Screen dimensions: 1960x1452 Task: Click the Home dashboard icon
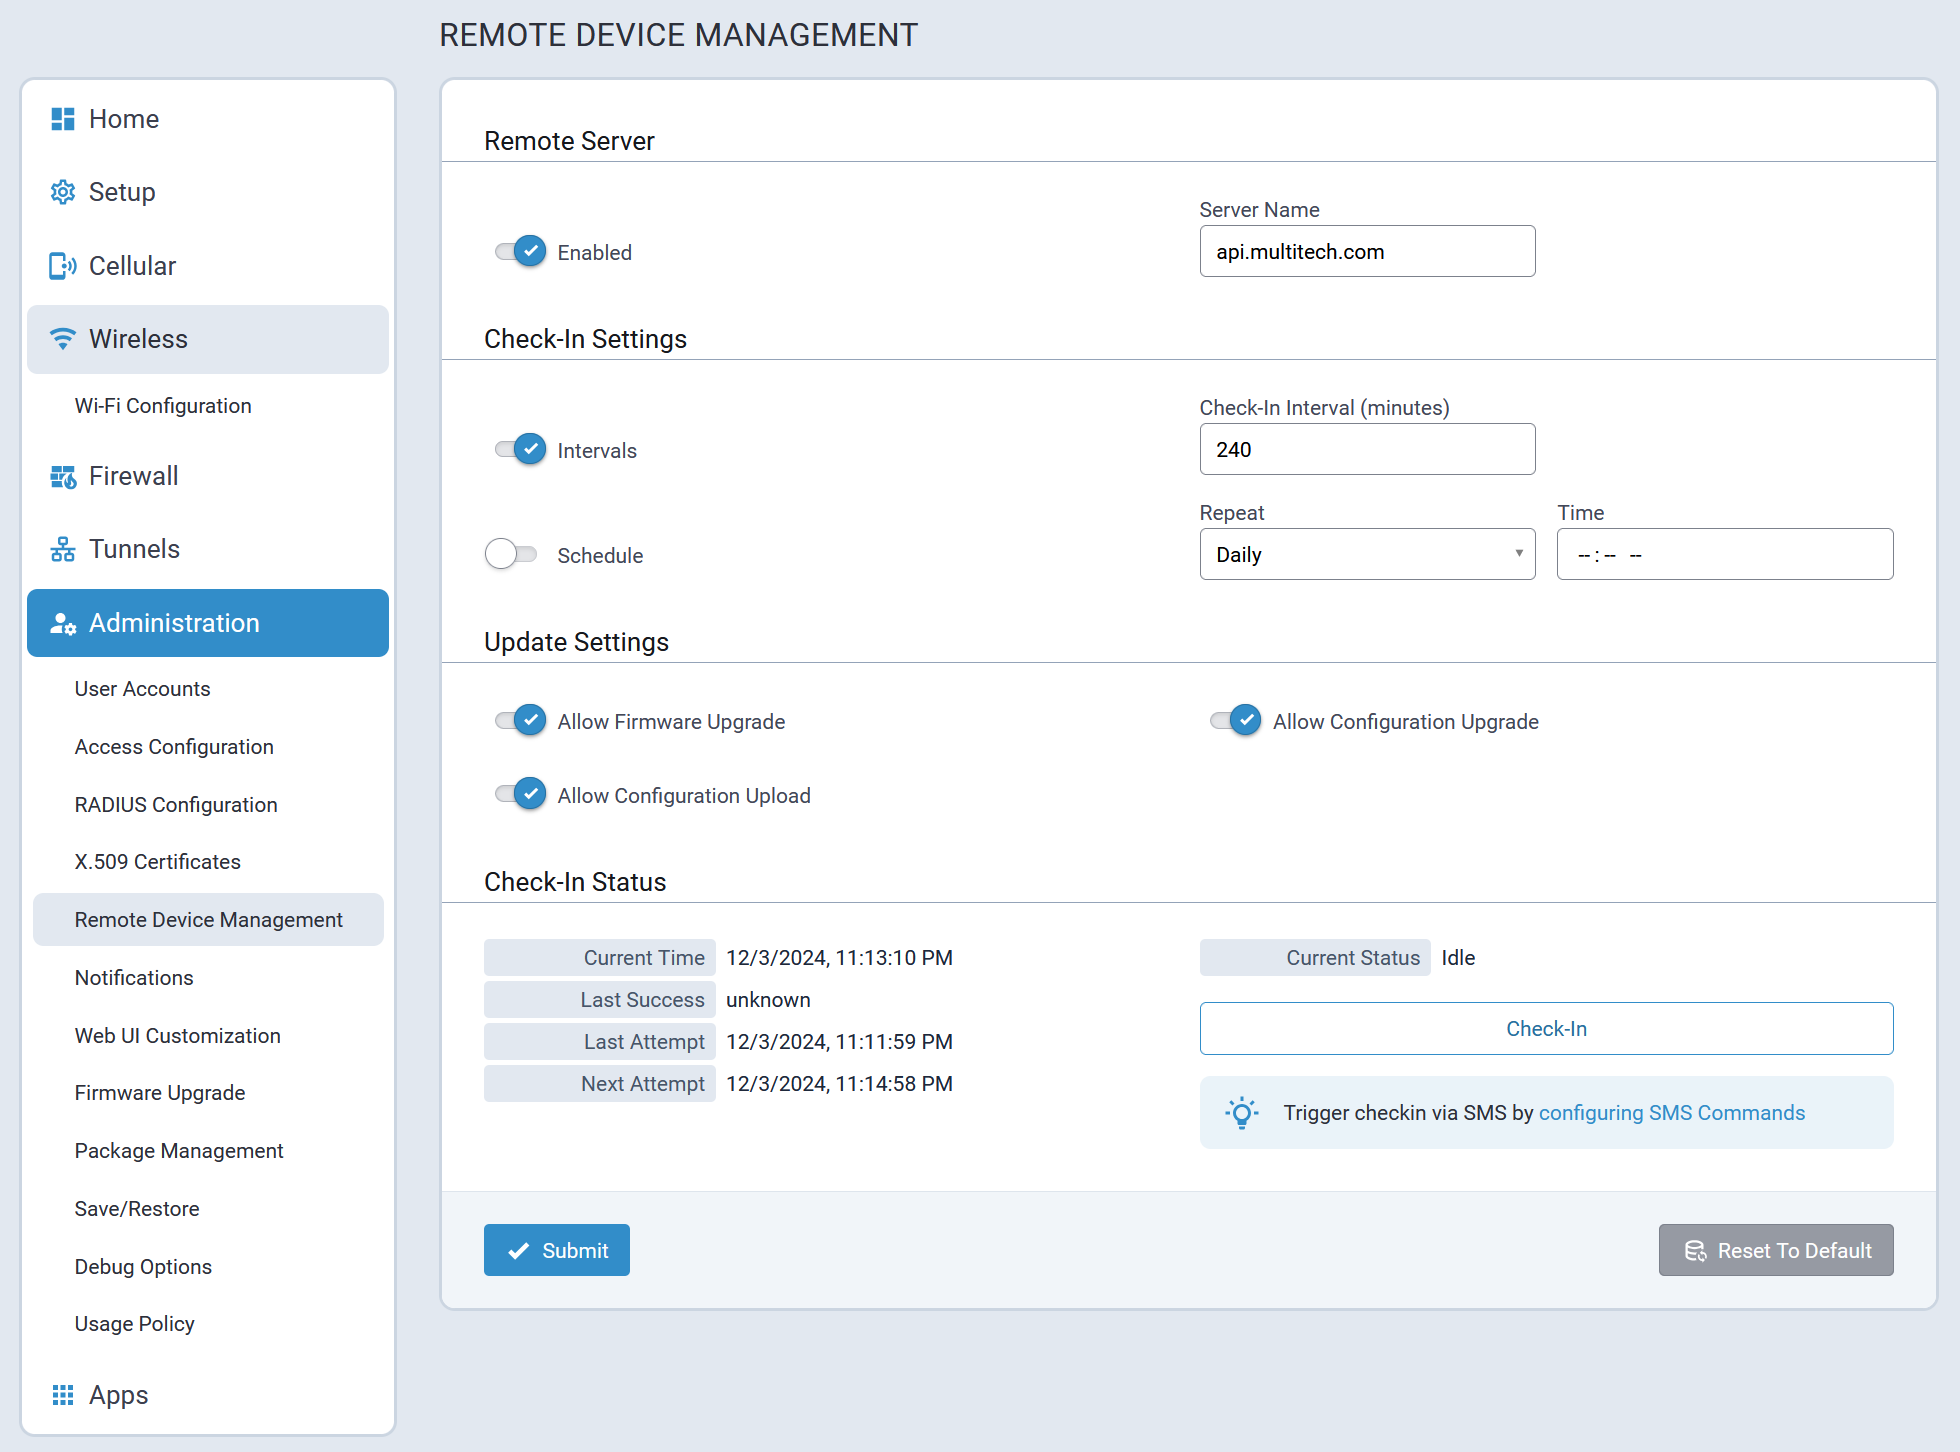pos(62,119)
